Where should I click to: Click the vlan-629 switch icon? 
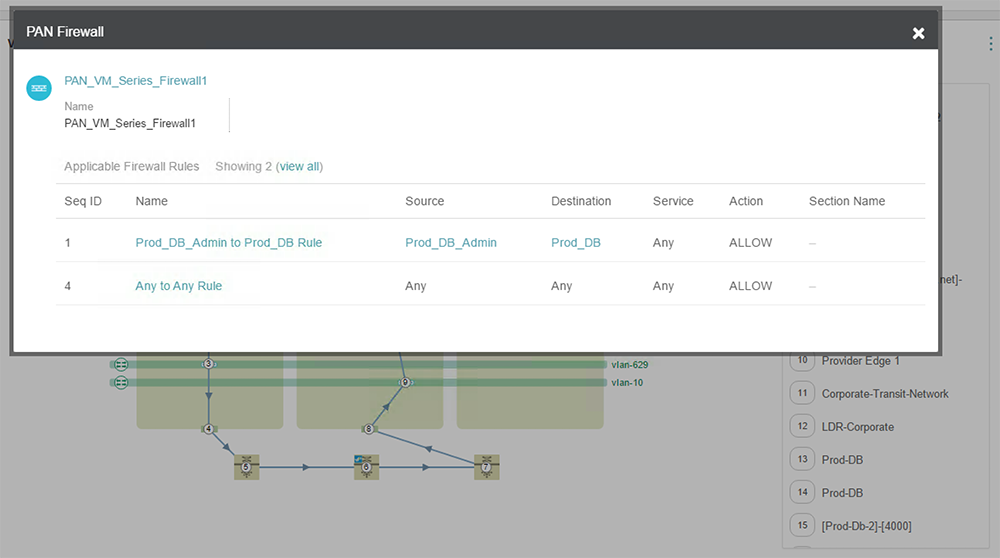pos(121,364)
